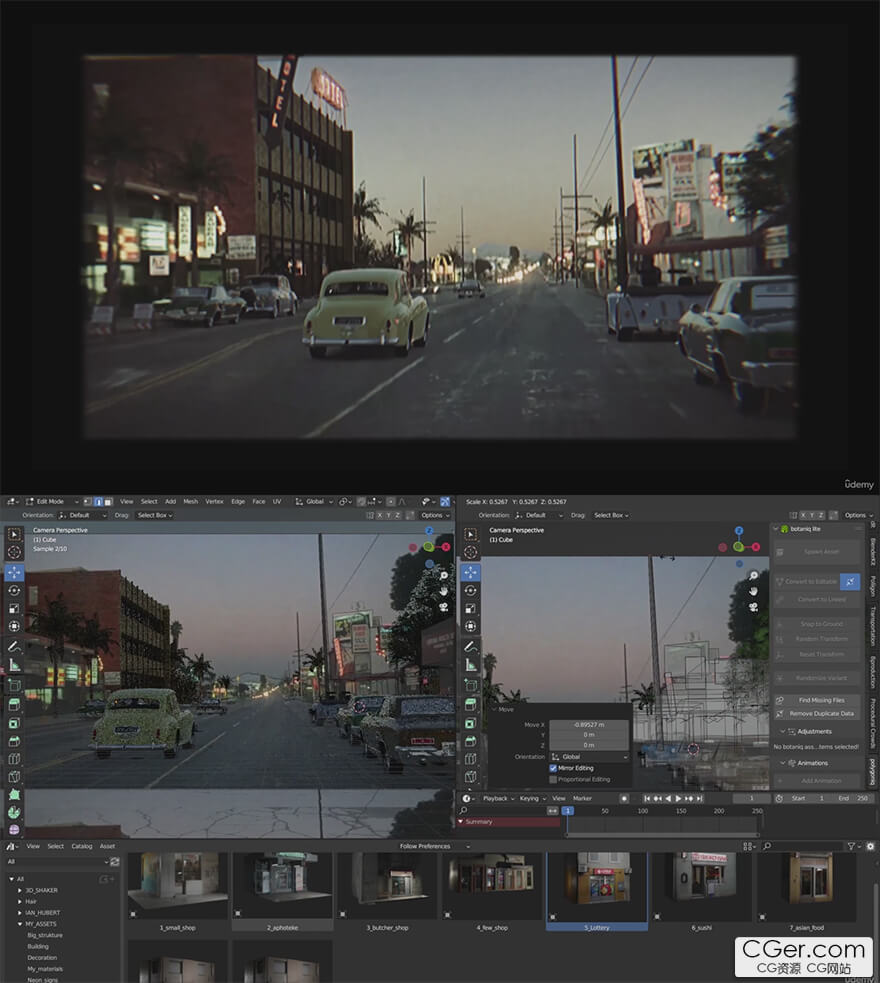This screenshot has height=983, width=880.
Task: Open Orientation Global dropdown in Move panel
Action: point(589,757)
